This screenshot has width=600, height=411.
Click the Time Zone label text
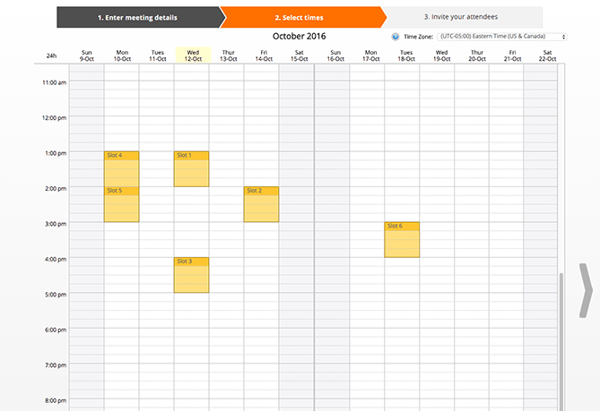click(418, 37)
